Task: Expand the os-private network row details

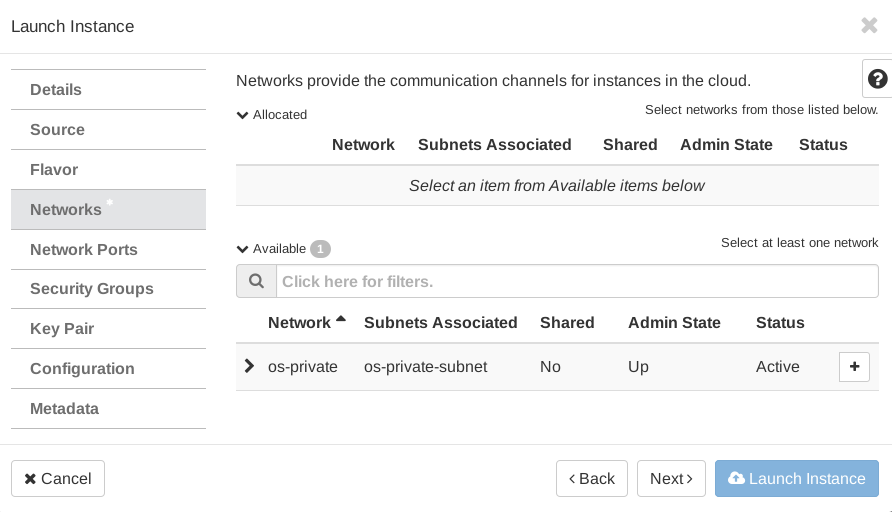Action: point(250,367)
